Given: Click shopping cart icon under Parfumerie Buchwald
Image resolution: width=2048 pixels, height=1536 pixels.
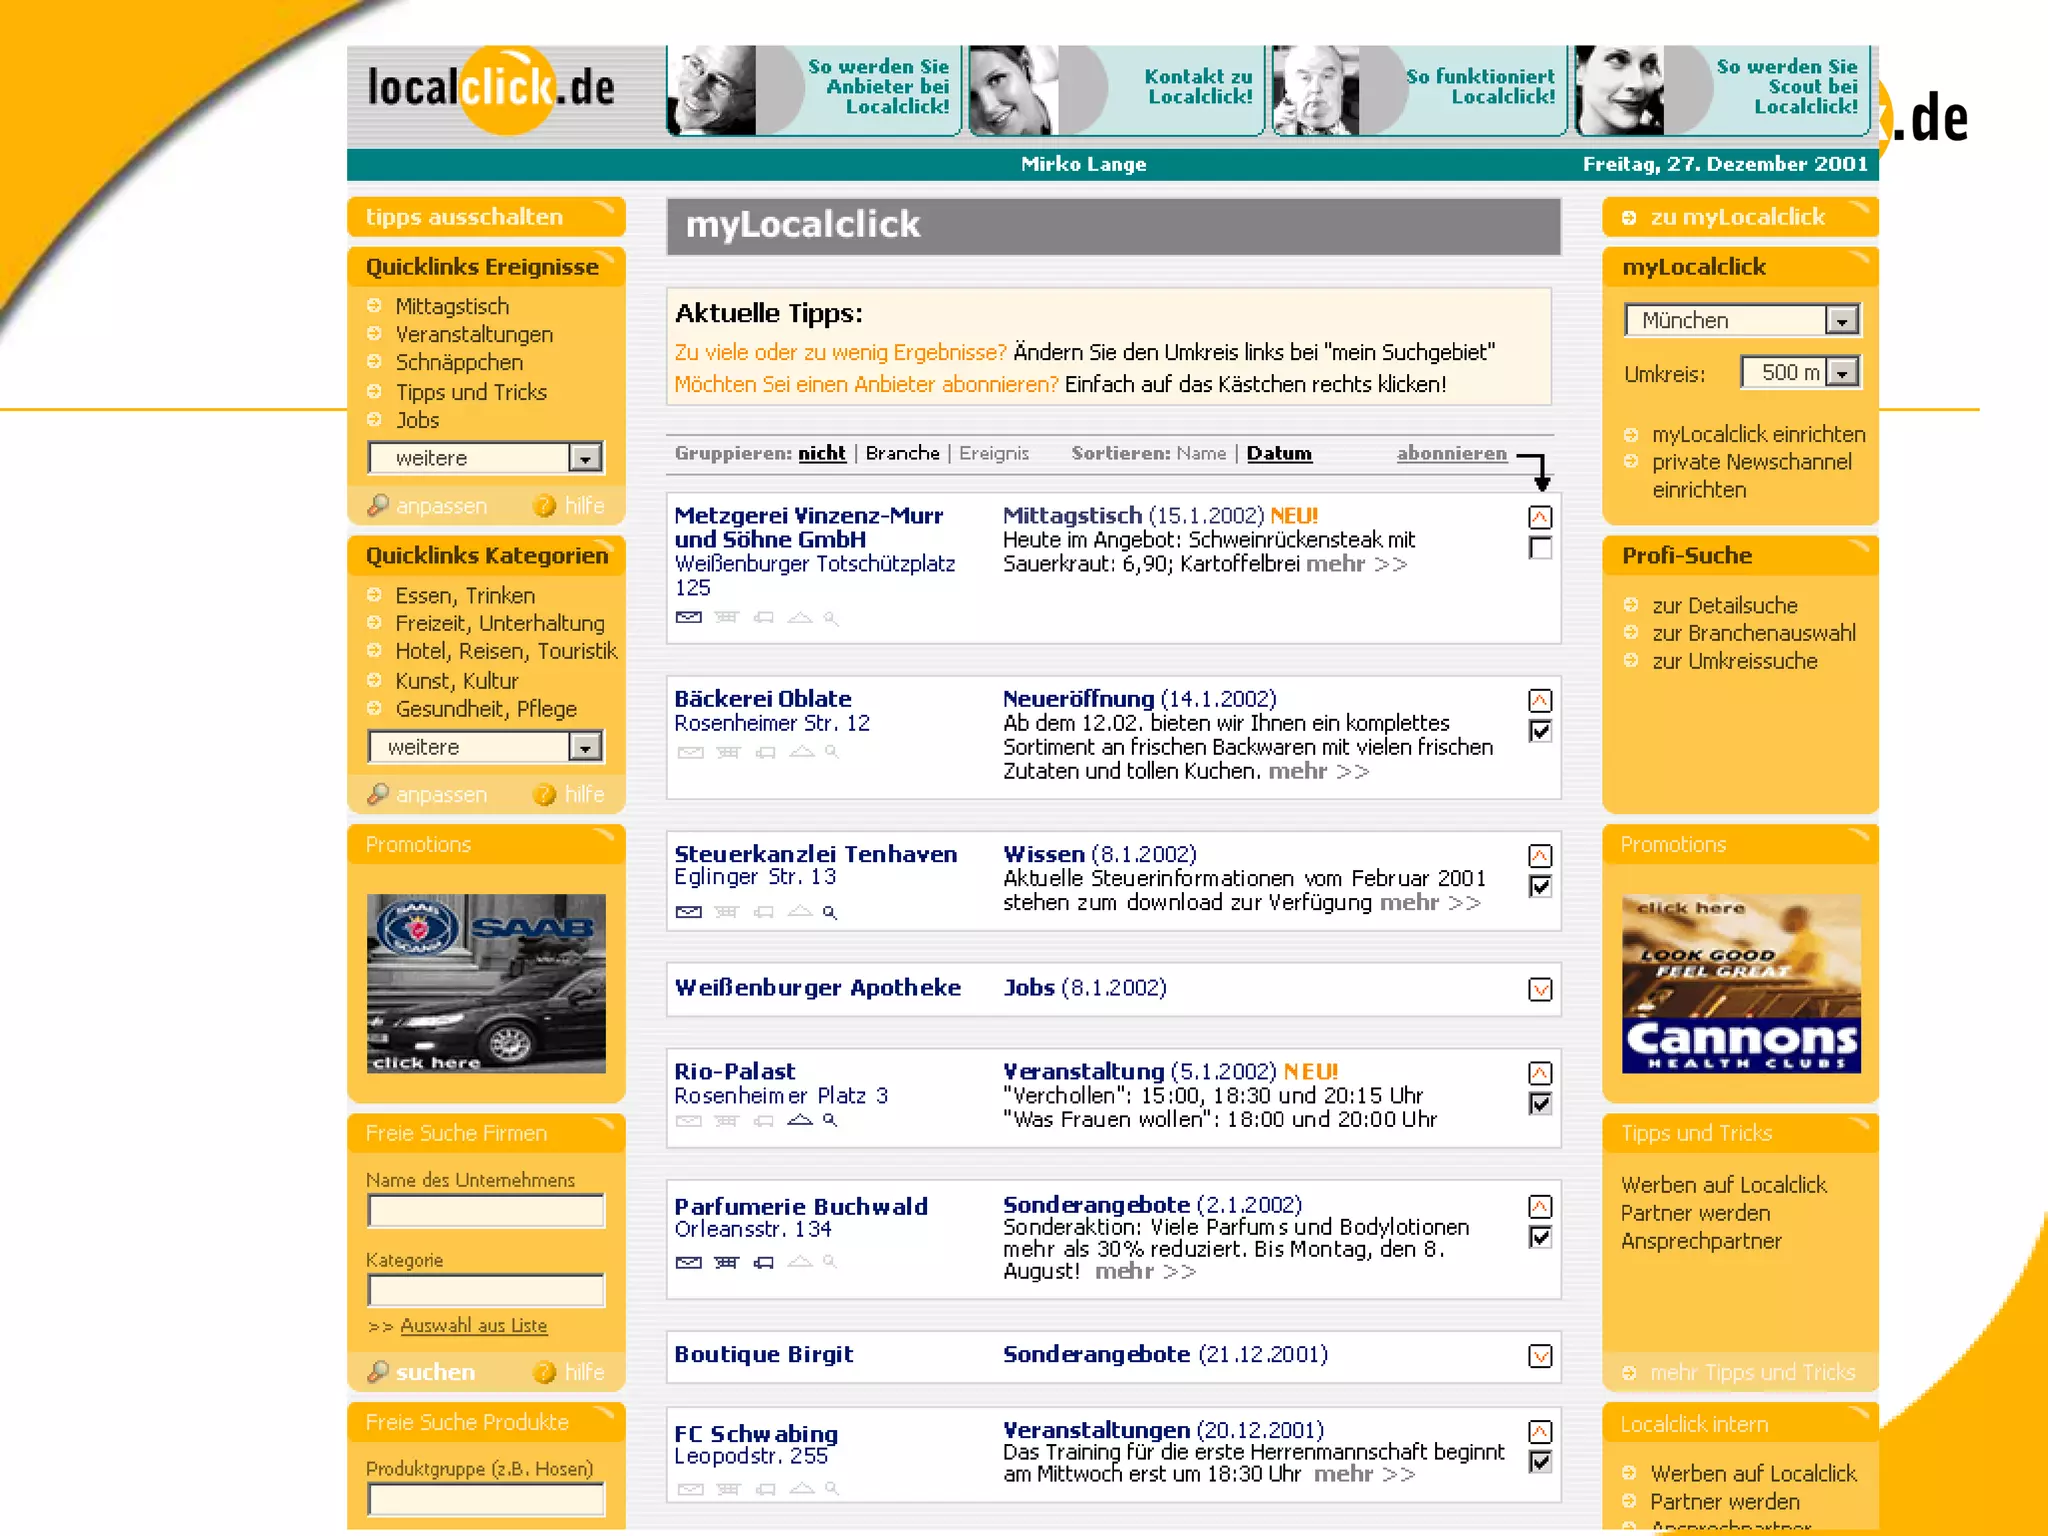Looking at the screenshot, I should click(x=727, y=1262).
